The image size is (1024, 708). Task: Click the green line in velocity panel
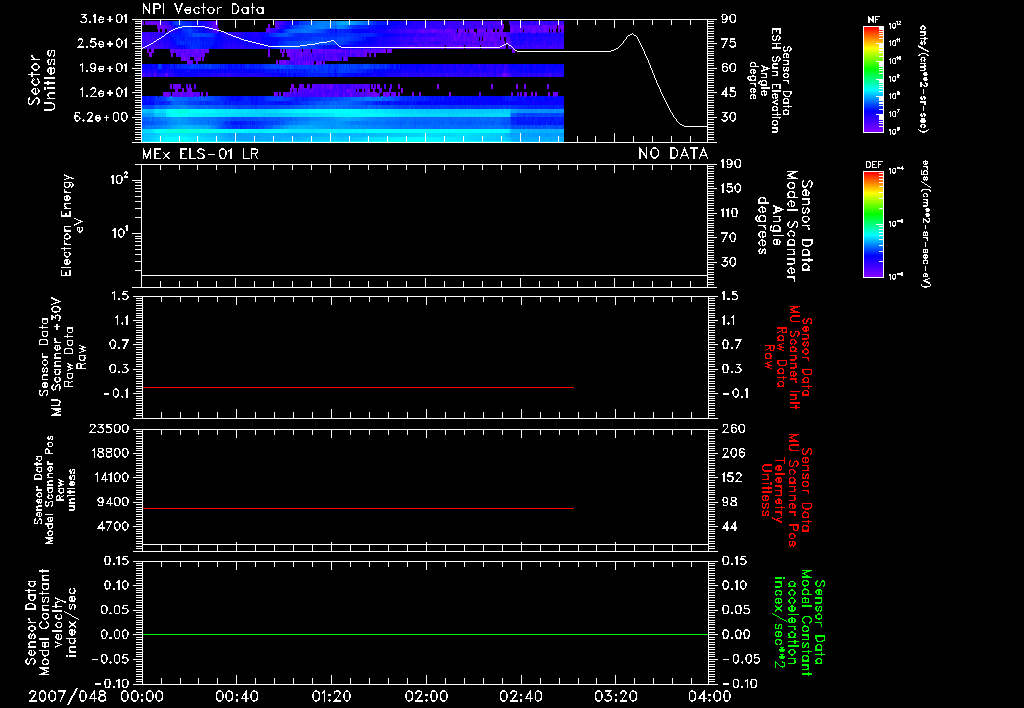[x=425, y=634]
